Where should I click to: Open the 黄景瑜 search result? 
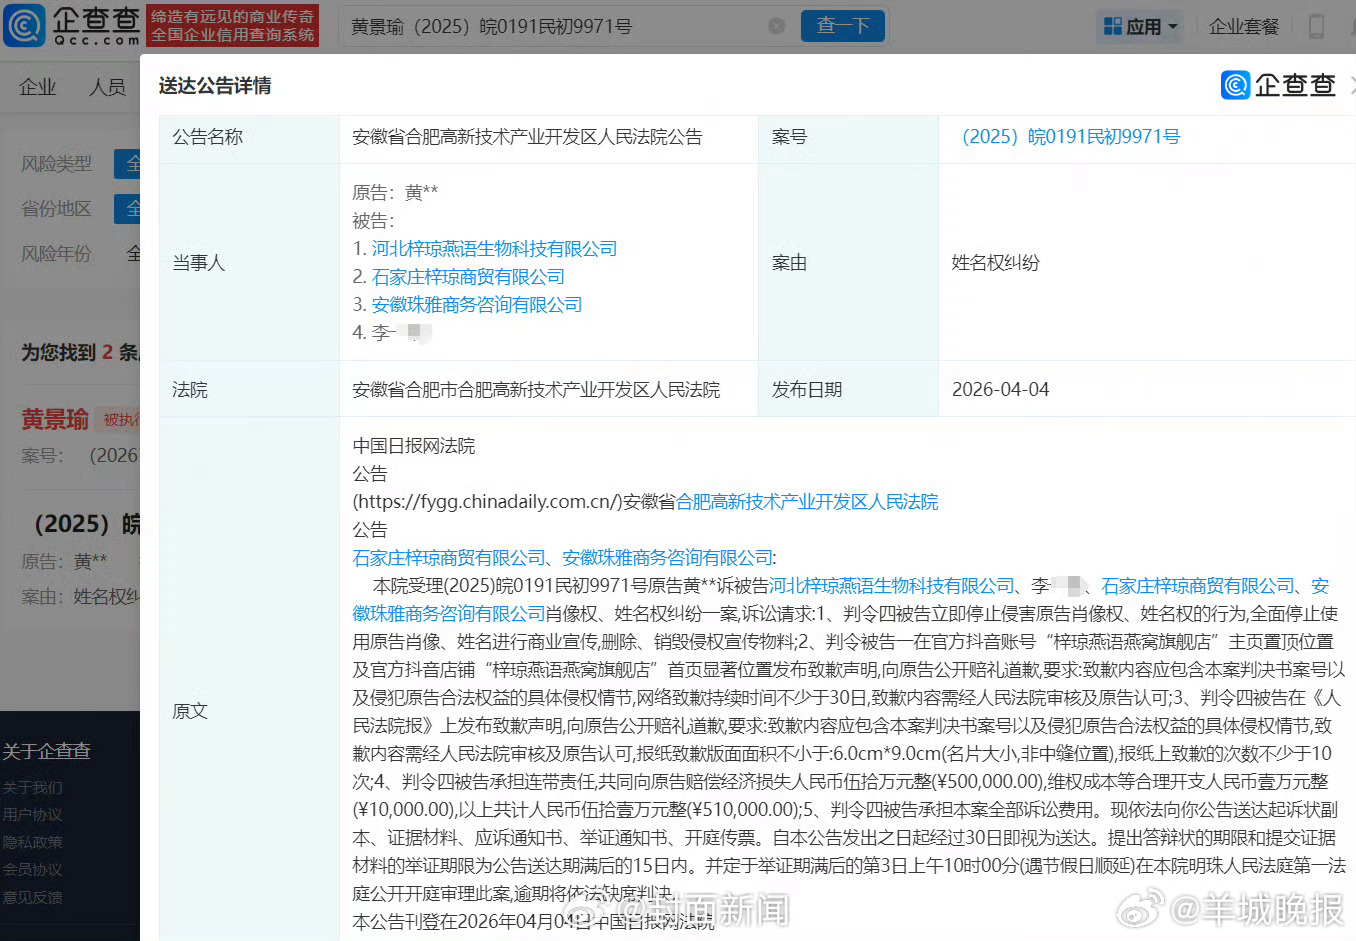click(55, 420)
